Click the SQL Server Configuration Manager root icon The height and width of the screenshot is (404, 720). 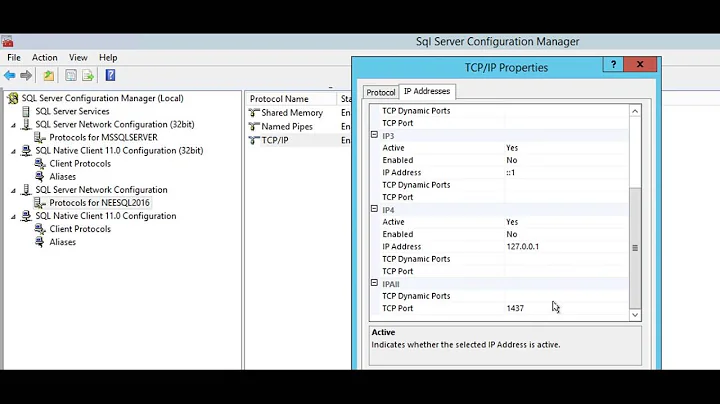point(13,98)
